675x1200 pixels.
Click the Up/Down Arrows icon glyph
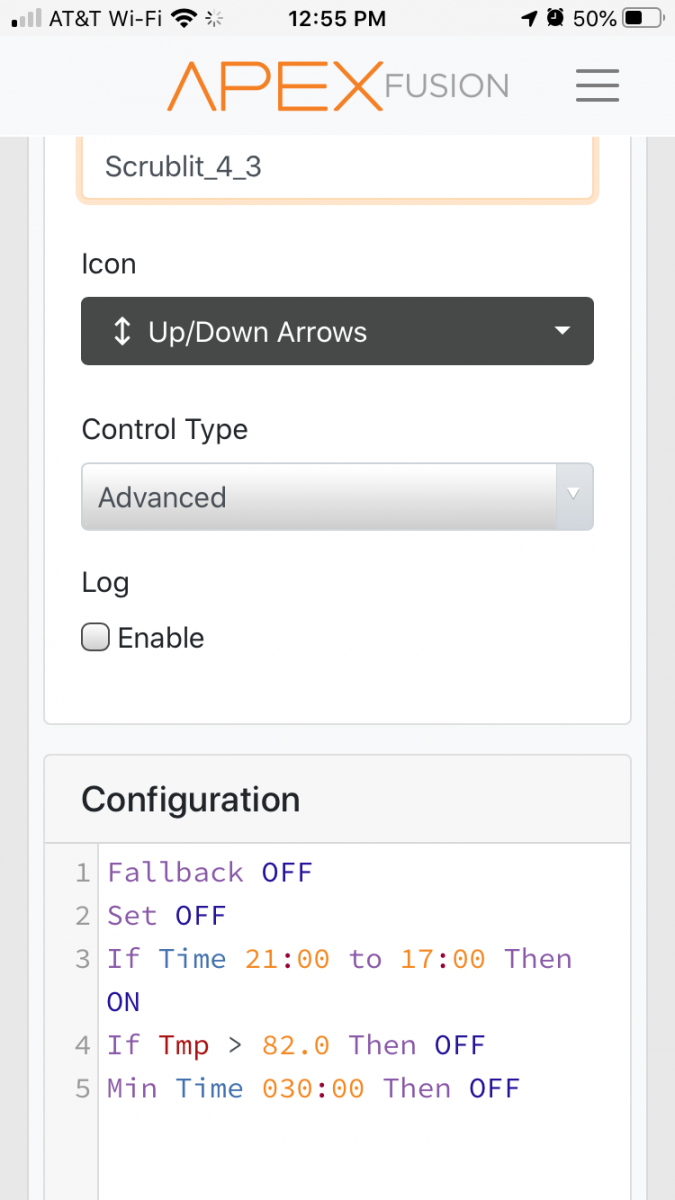click(x=122, y=332)
